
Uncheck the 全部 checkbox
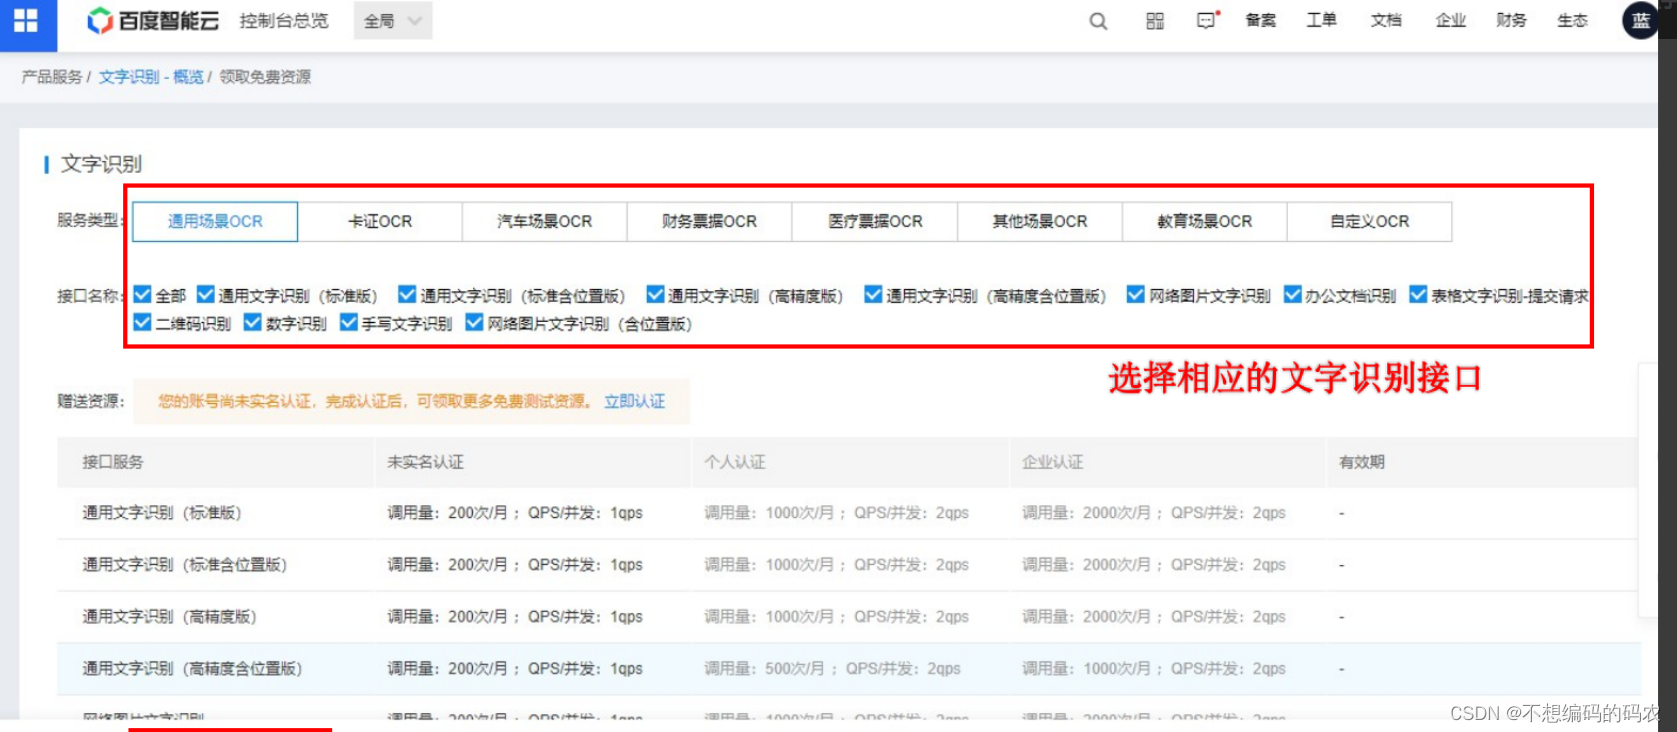(143, 295)
